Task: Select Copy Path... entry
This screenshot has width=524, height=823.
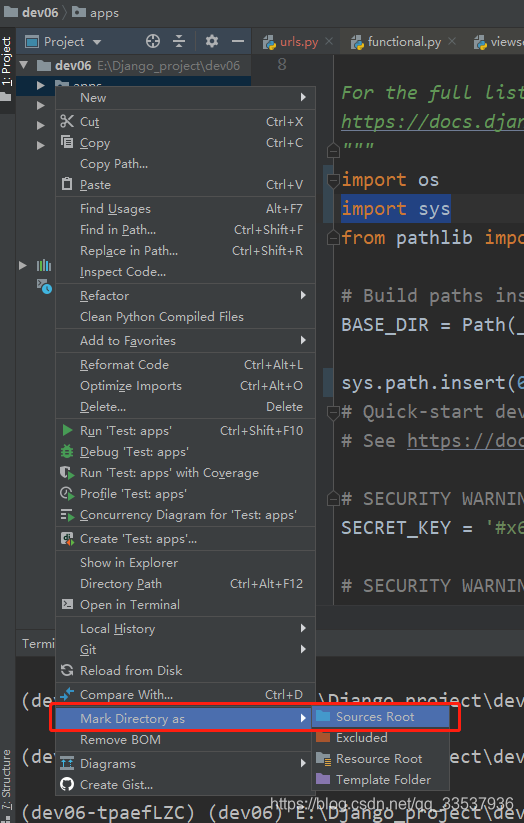Action: (185, 164)
